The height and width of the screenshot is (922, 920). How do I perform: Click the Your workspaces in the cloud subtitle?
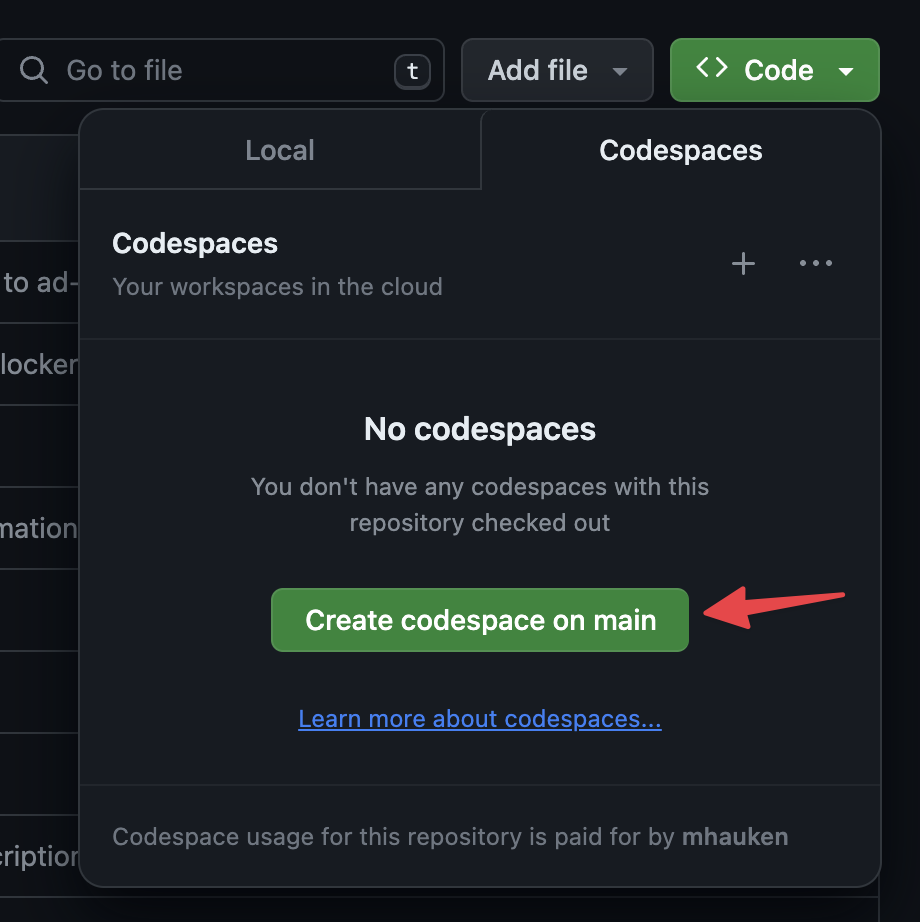(x=278, y=287)
